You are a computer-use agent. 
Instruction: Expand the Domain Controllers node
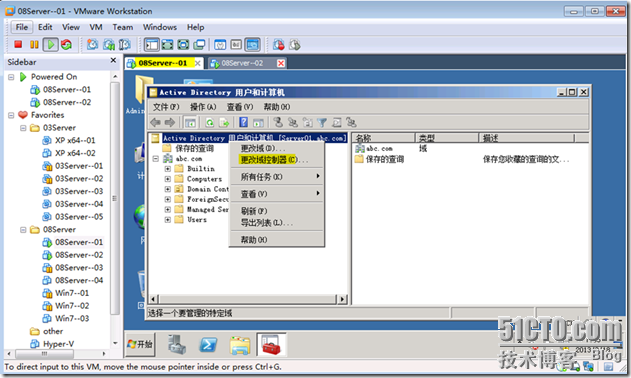pos(168,189)
